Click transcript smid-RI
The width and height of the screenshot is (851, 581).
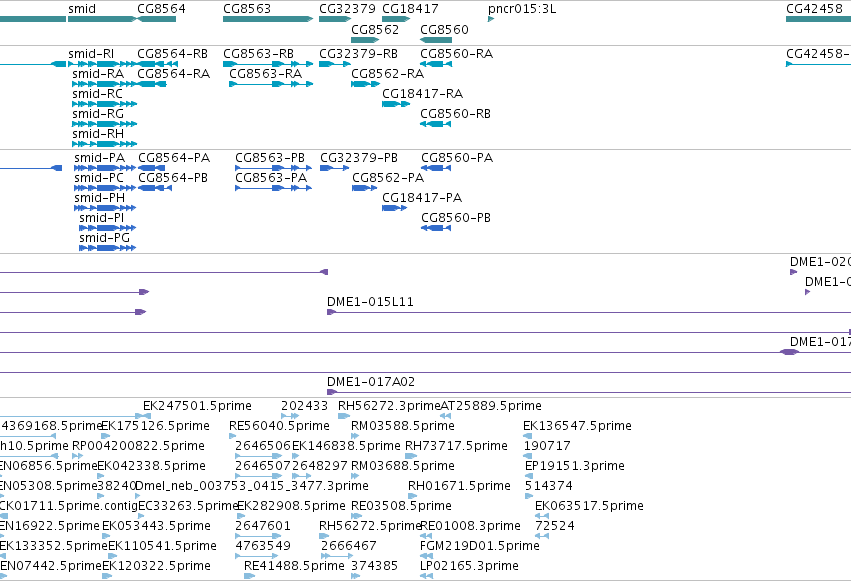click(91, 54)
